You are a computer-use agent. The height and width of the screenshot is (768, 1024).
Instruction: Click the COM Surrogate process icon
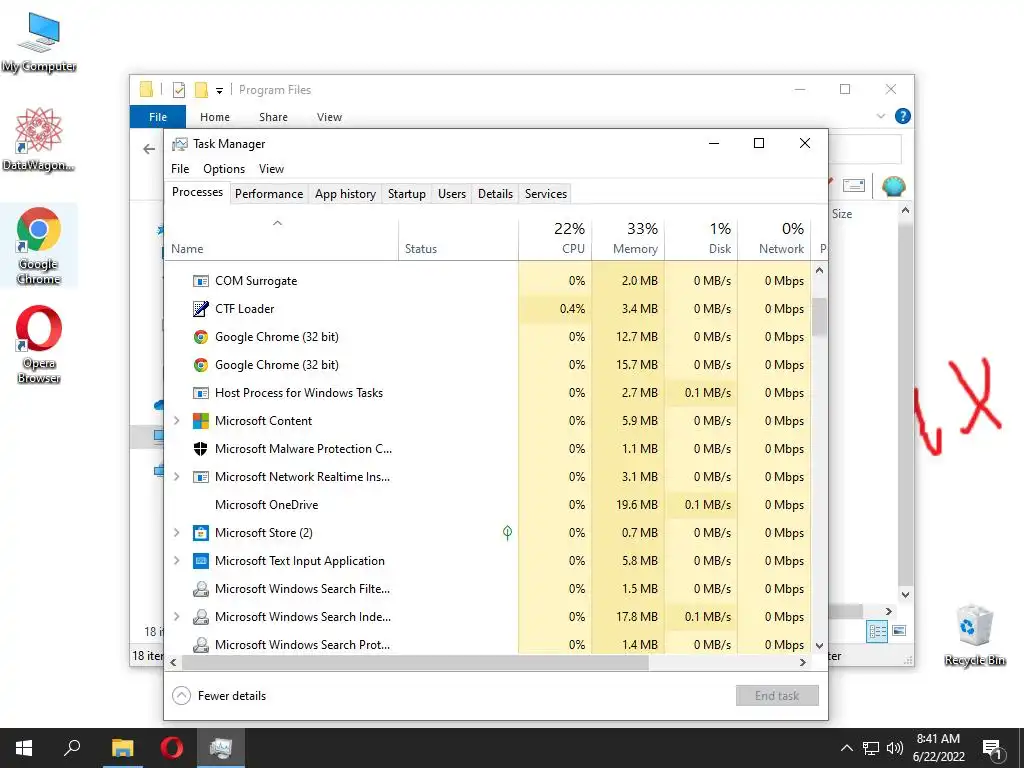pos(200,281)
